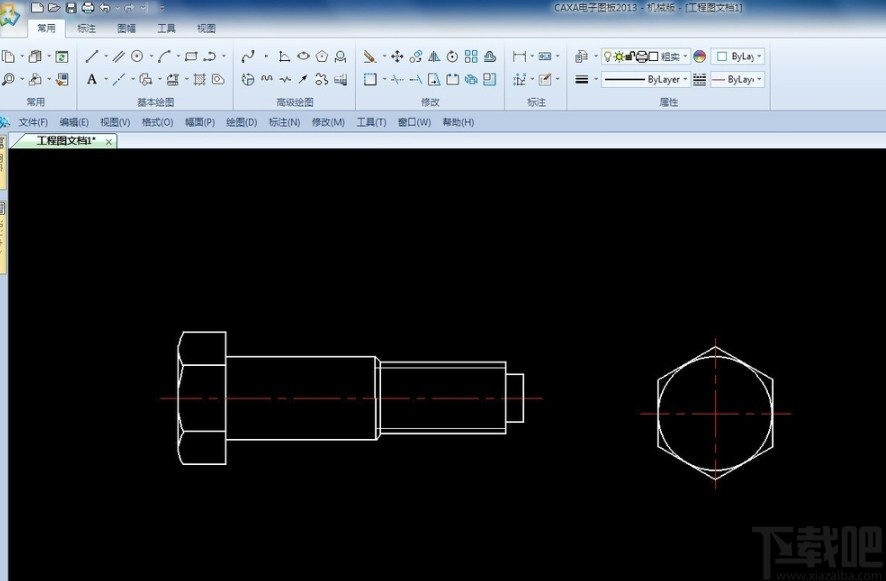Image resolution: width=886 pixels, height=581 pixels.
Task: Open the 窗口(W) menu
Action: pyautogui.click(x=414, y=122)
